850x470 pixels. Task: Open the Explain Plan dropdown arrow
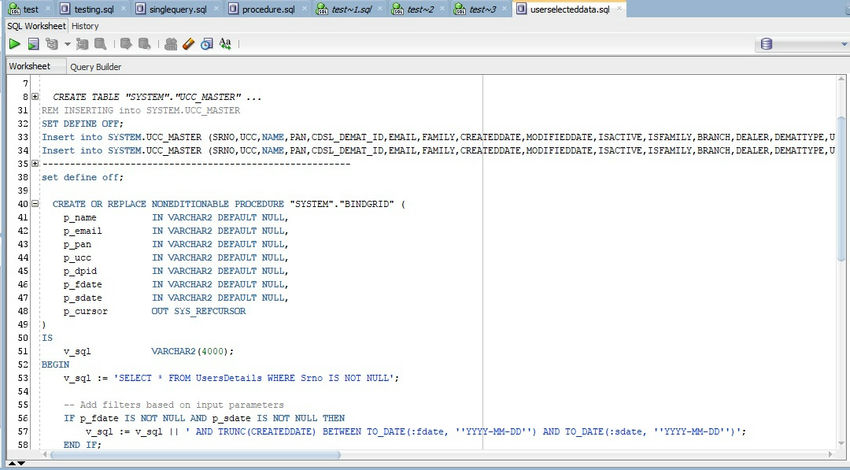[67, 44]
